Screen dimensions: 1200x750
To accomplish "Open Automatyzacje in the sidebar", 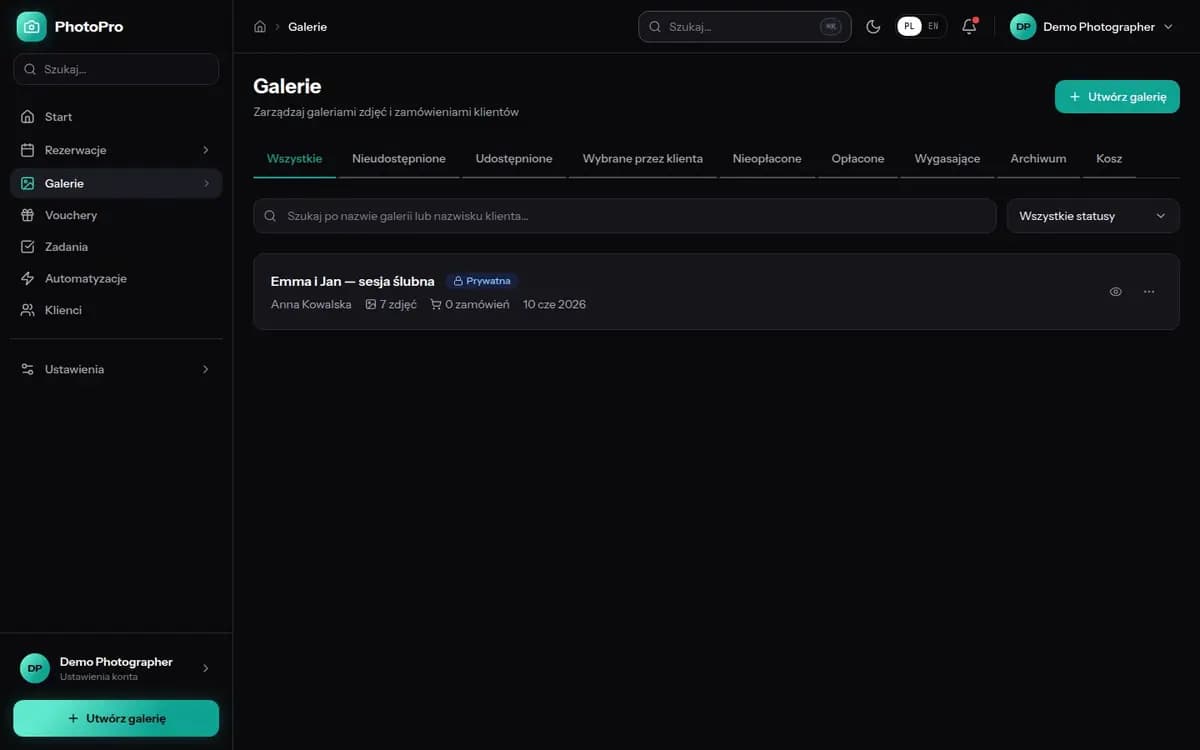I will pyautogui.click(x=116, y=278).
